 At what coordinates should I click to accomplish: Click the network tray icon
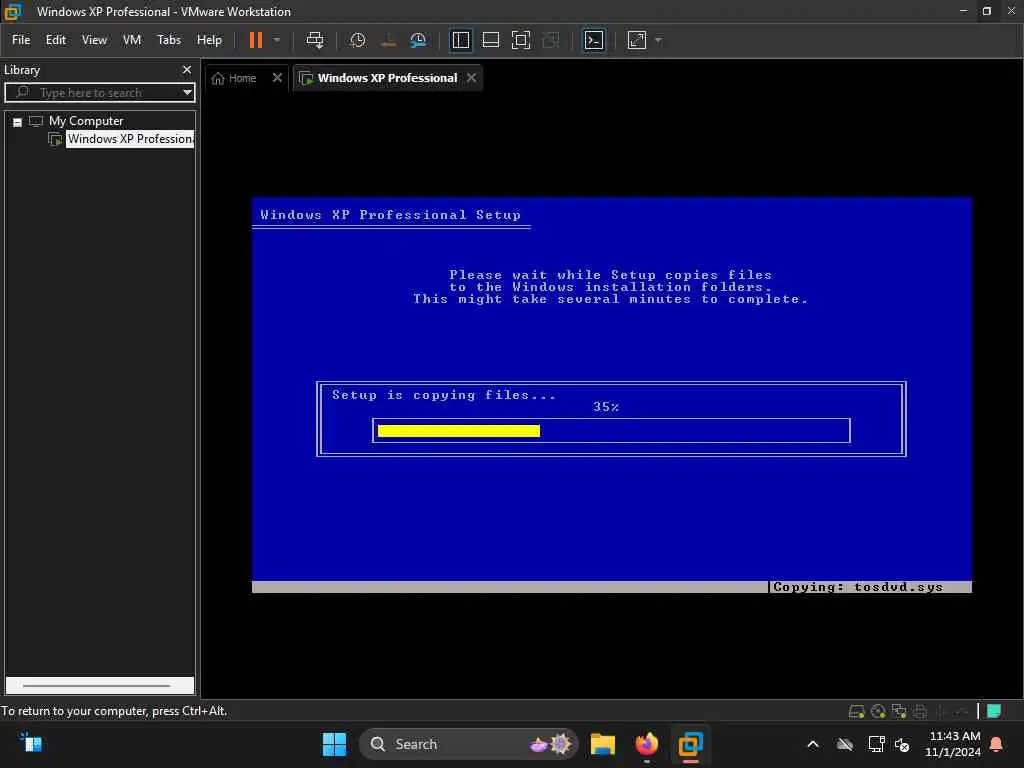[876, 744]
